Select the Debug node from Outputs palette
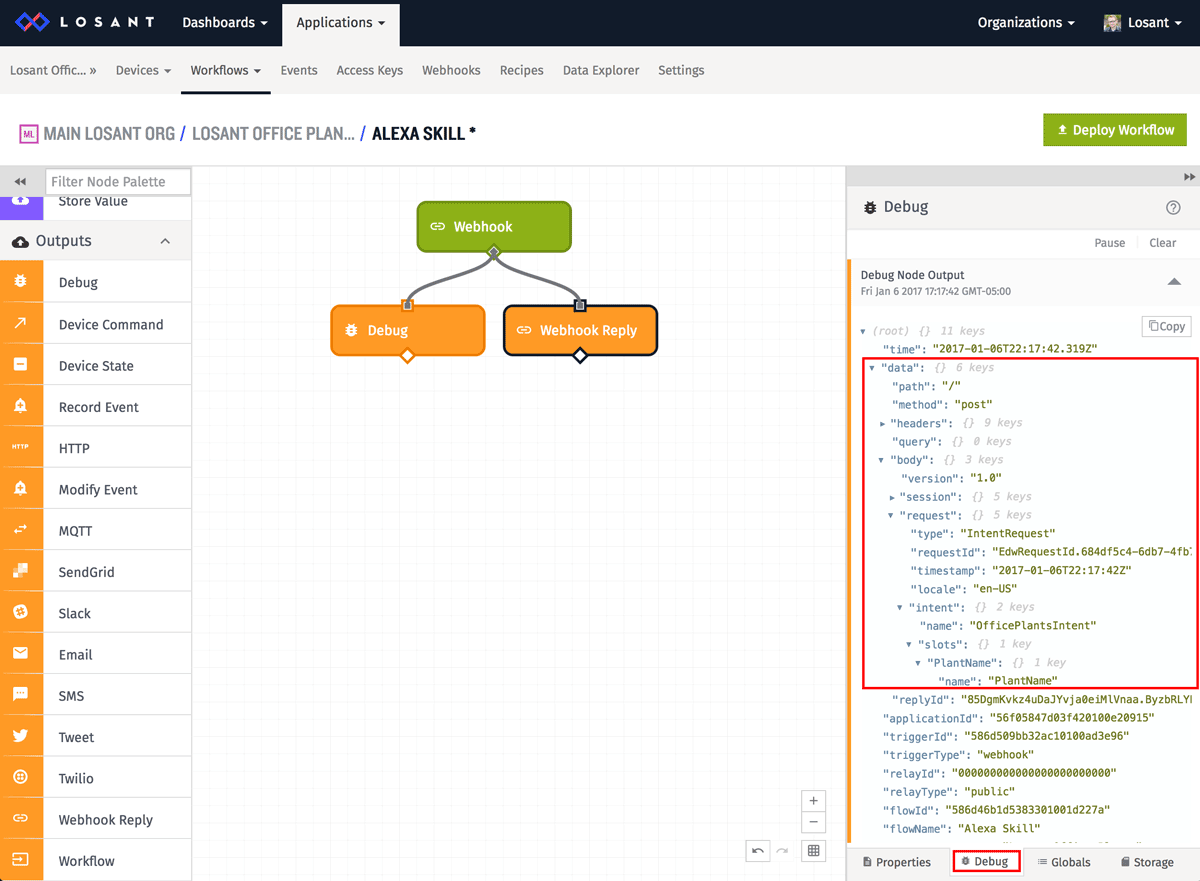Image resolution: width=1200 pixels, height=881 pixels. [79, 281]
